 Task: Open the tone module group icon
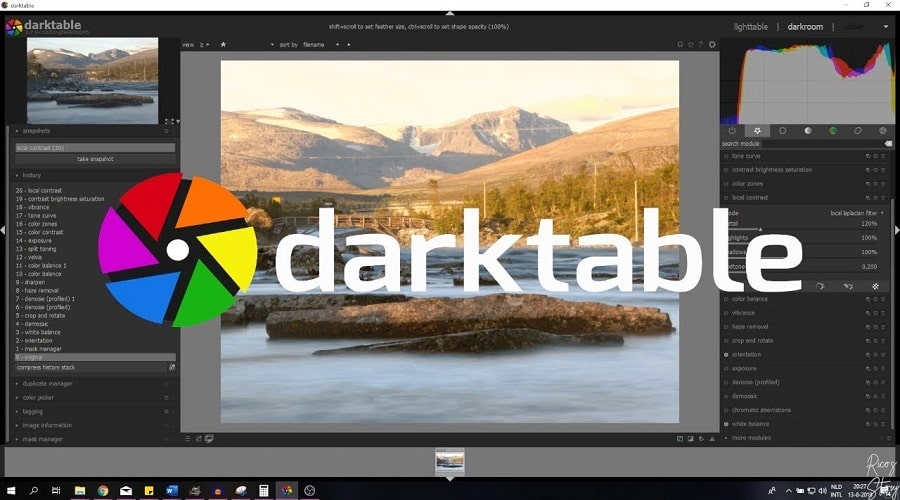pyautogui.click(x=808, y=131)
